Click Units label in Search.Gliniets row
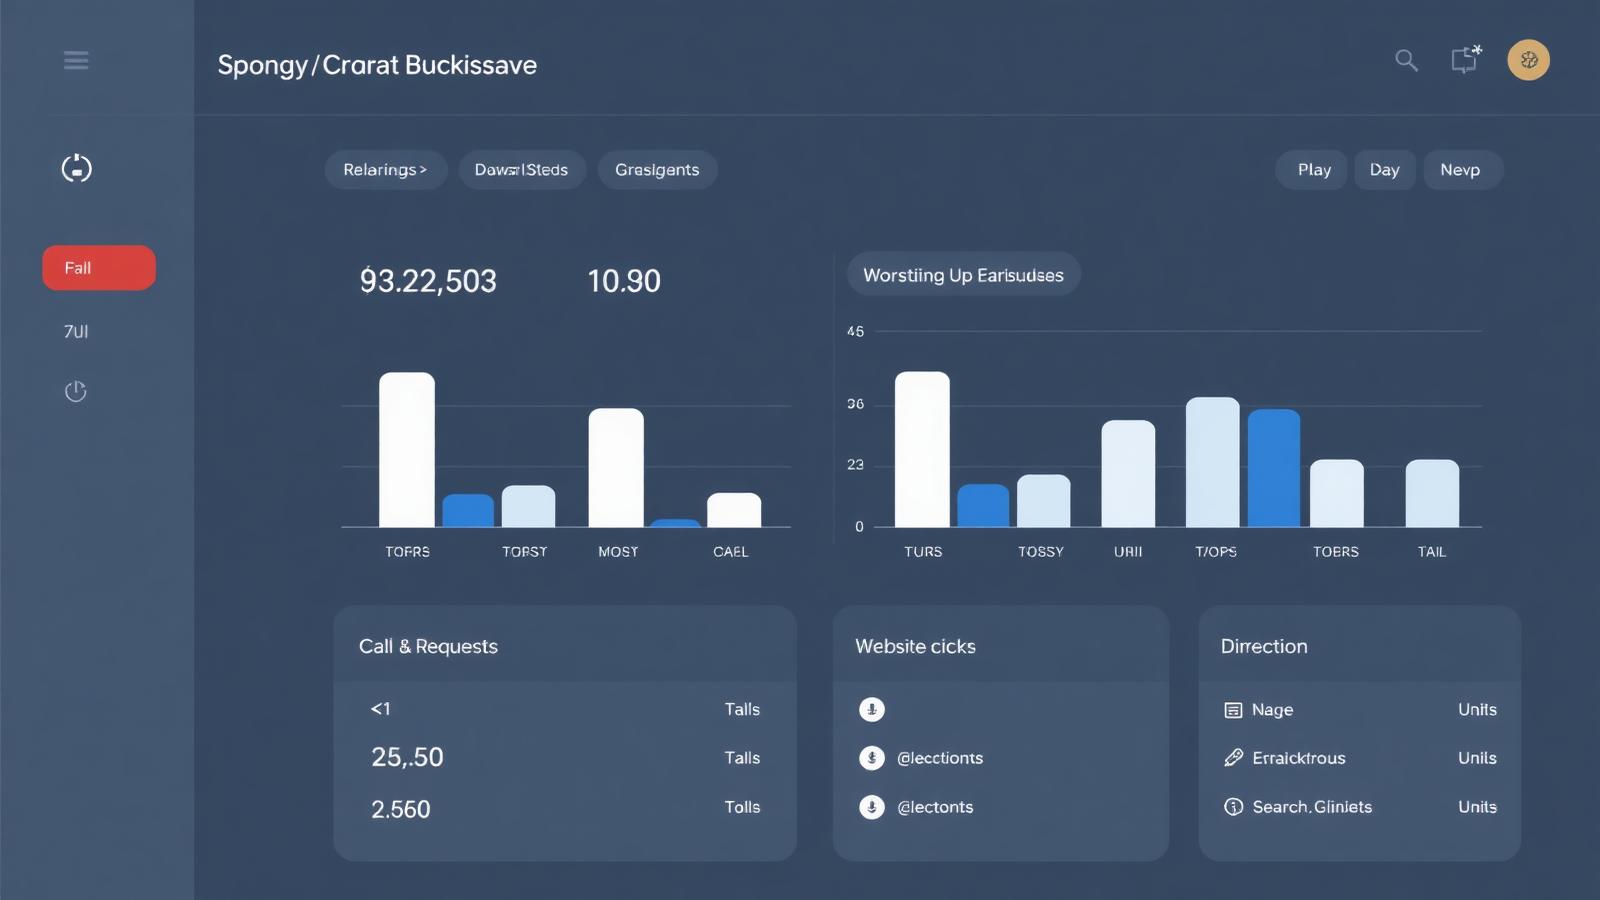The image size is (1600, 900). tap(1477, 807)
